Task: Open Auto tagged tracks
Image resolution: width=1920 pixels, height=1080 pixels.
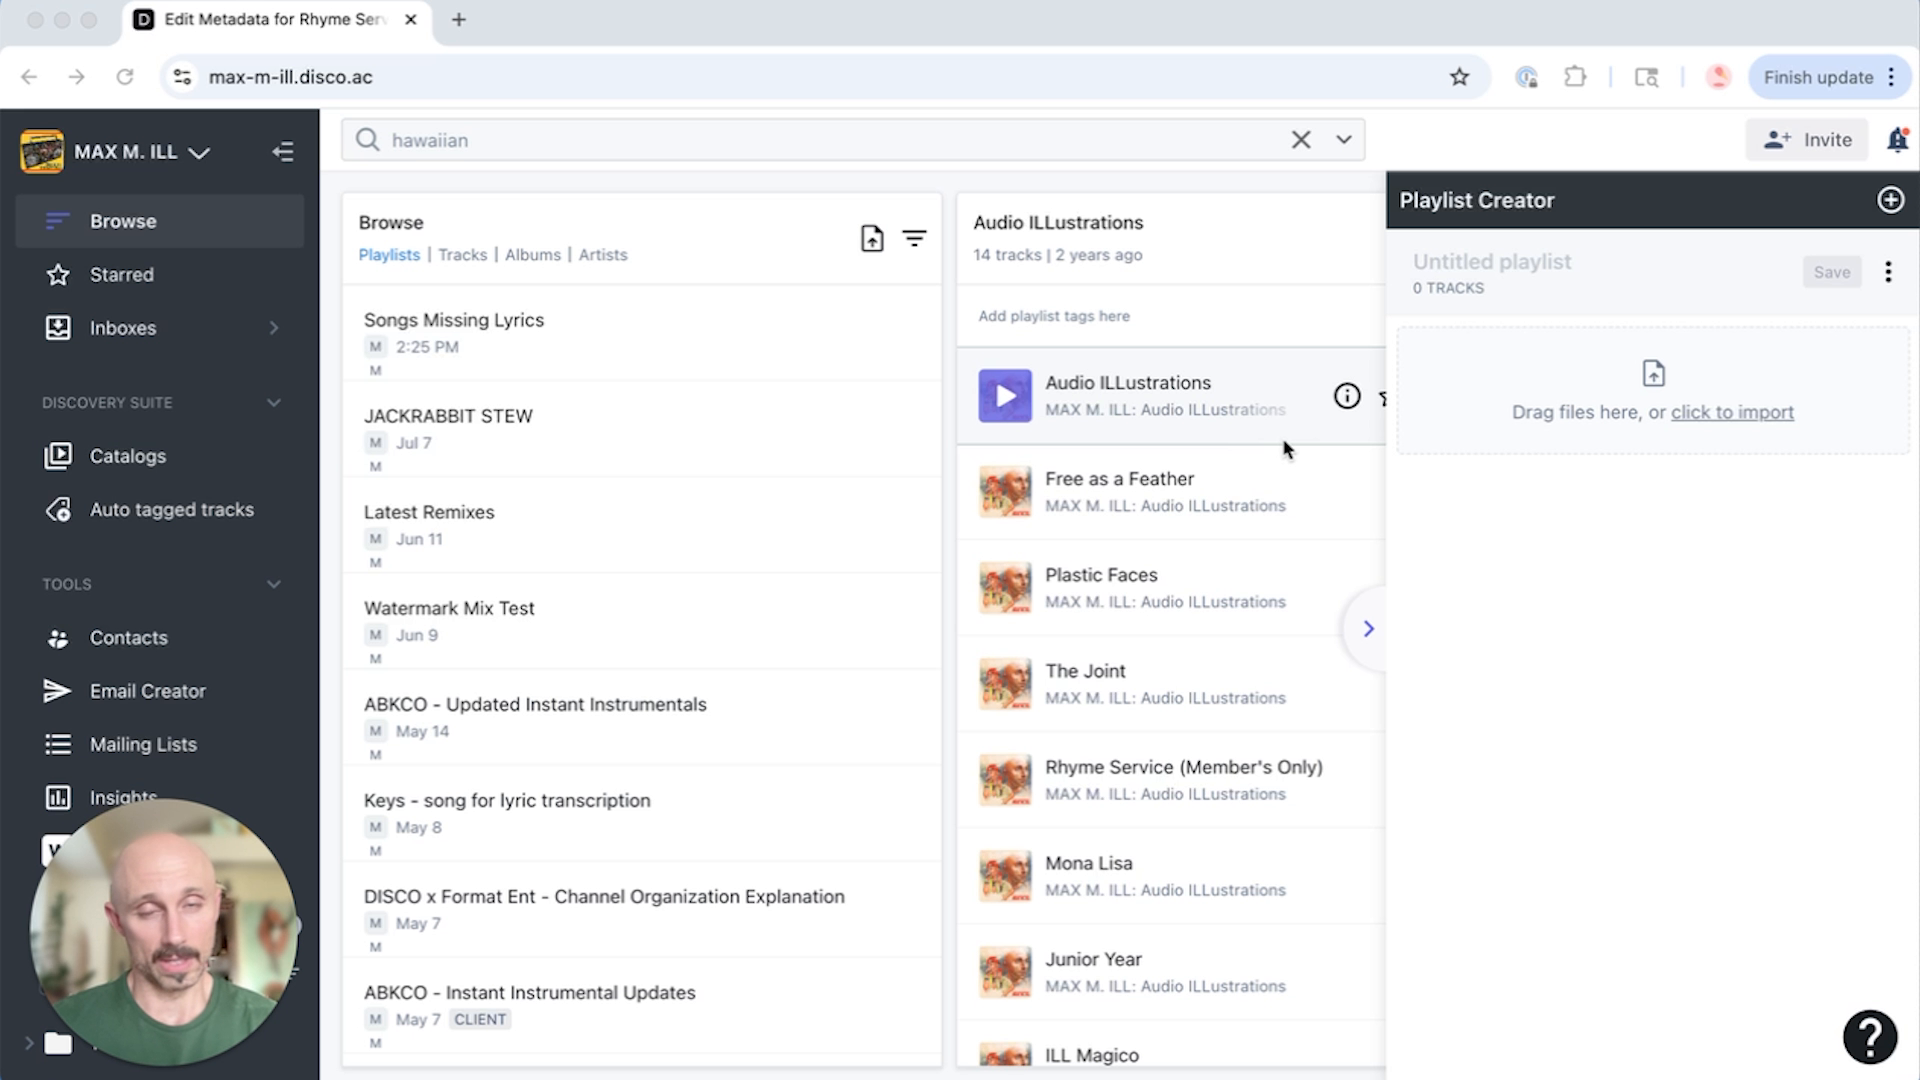Action: click(x=171, y=509)
